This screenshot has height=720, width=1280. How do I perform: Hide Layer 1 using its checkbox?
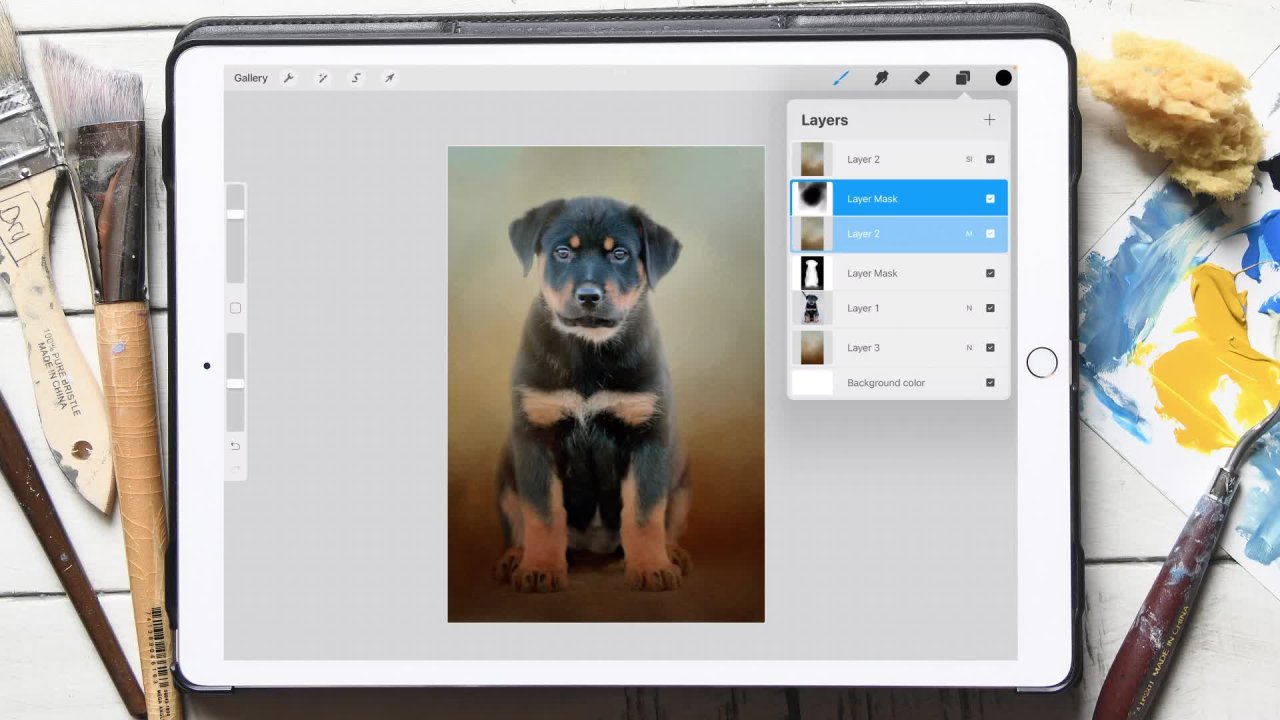pyautogui.click(x=990, y=308)
